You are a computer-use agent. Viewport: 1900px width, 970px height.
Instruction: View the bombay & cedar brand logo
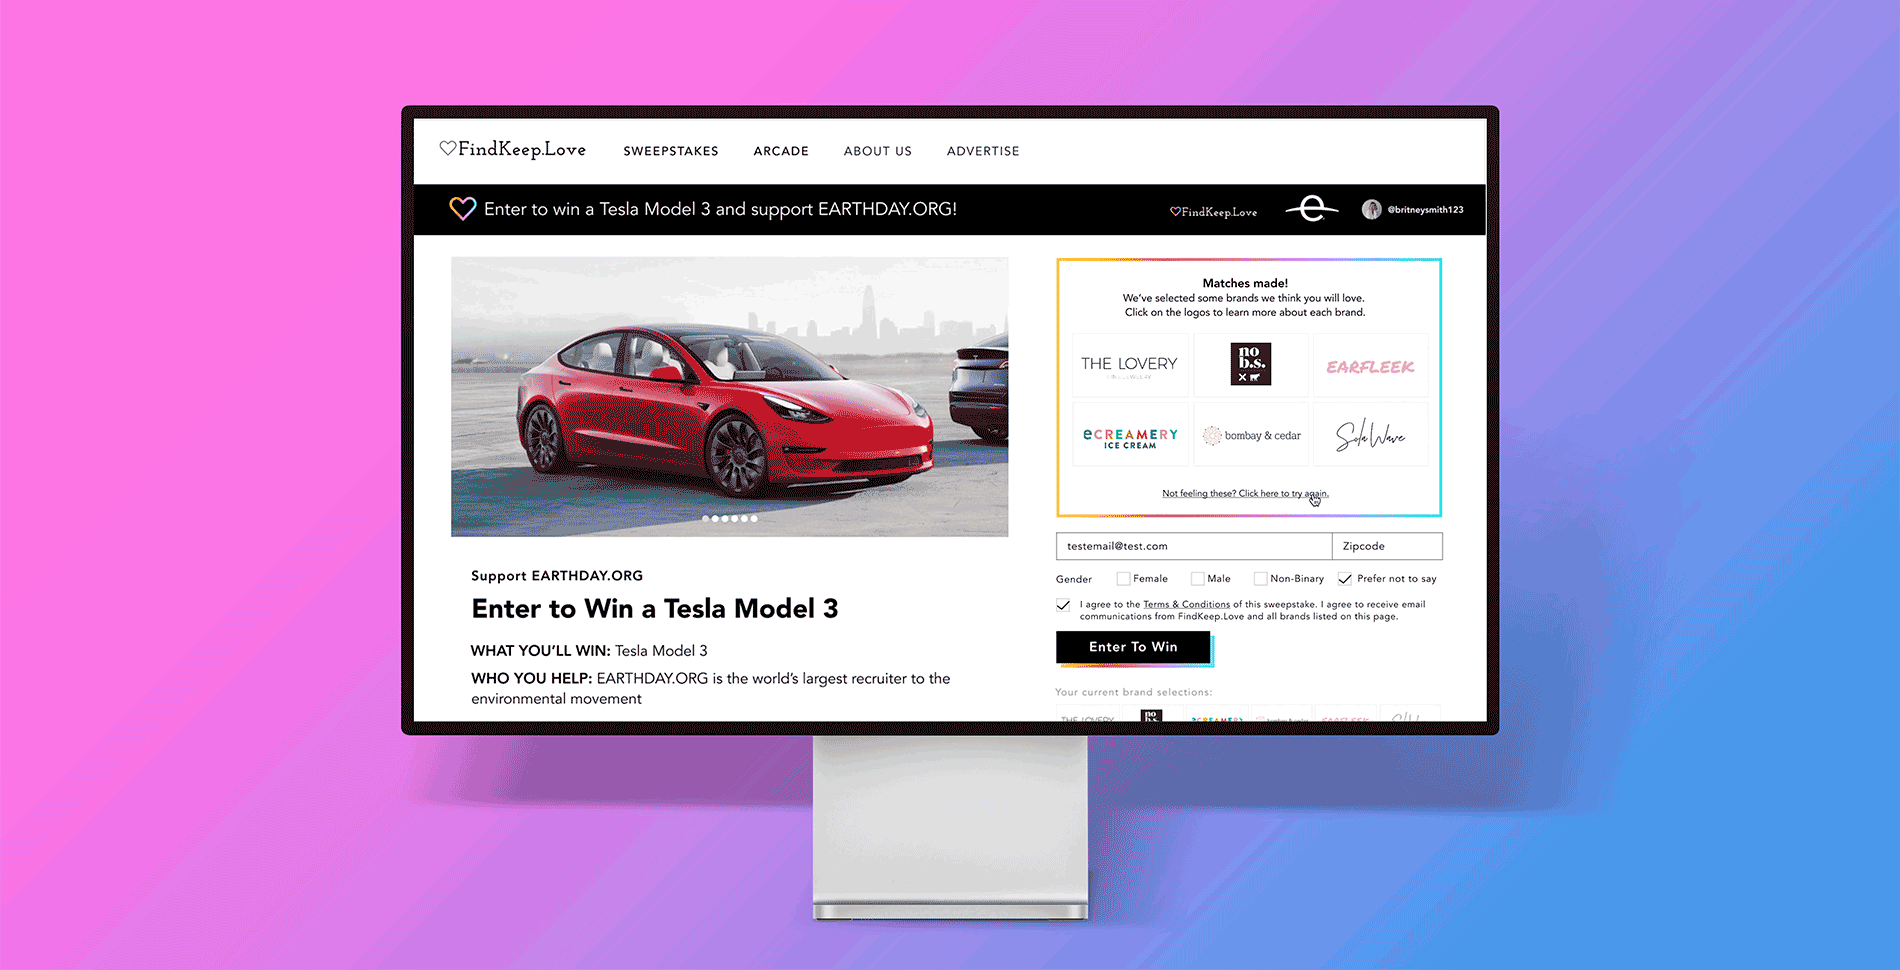tap(1251, 436)
